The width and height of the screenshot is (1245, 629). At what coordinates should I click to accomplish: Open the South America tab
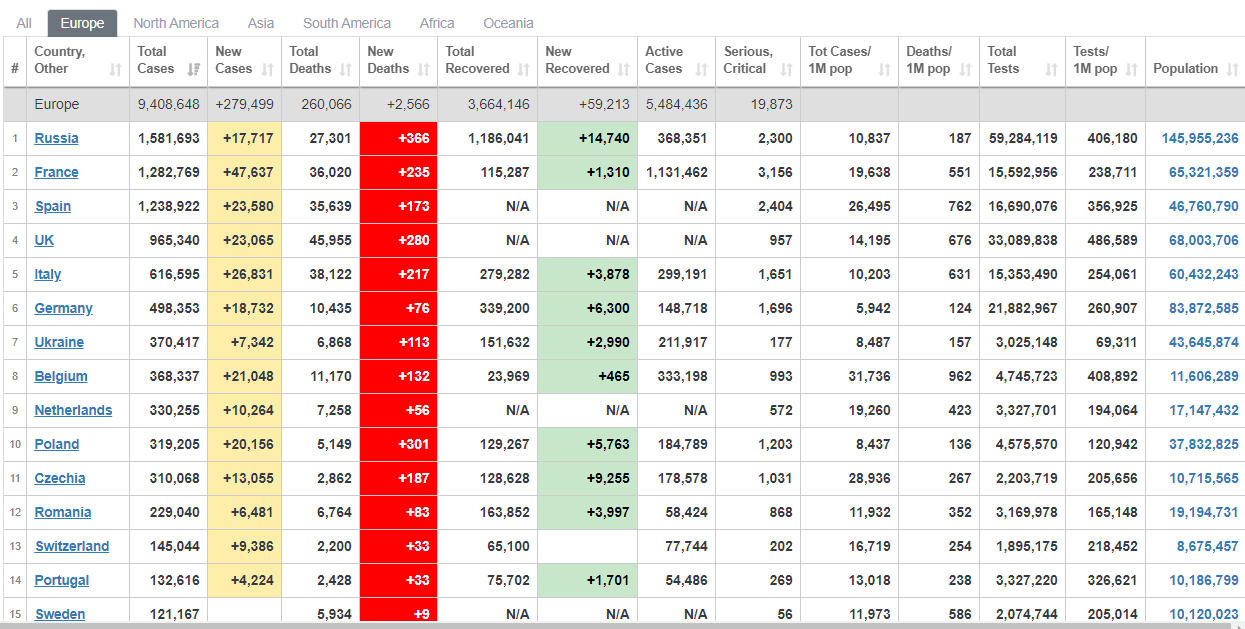coord(347,23)
